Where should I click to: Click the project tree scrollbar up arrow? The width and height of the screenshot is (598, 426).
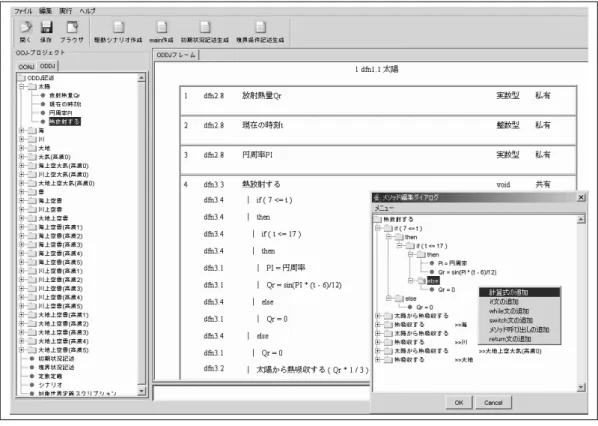(141, 78)
